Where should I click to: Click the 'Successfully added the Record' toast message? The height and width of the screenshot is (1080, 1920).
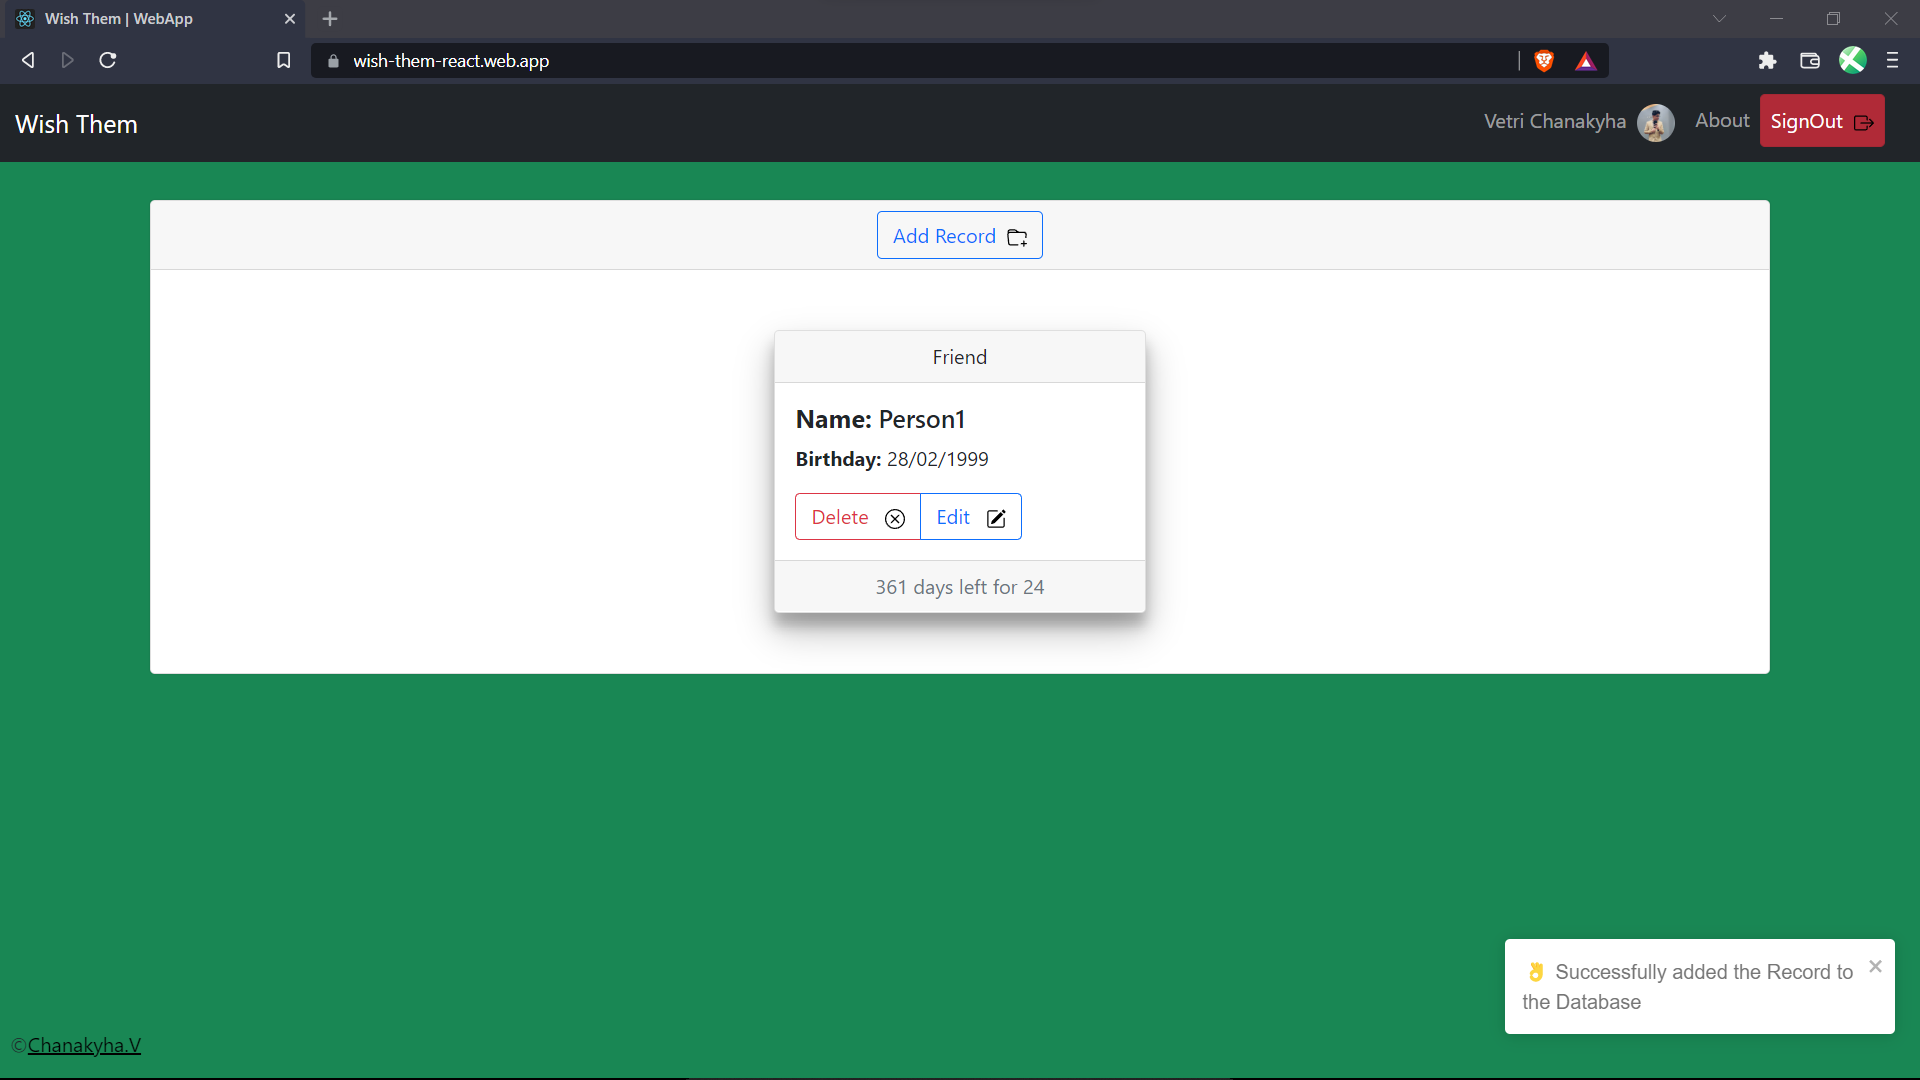[x=1688, y=987]
